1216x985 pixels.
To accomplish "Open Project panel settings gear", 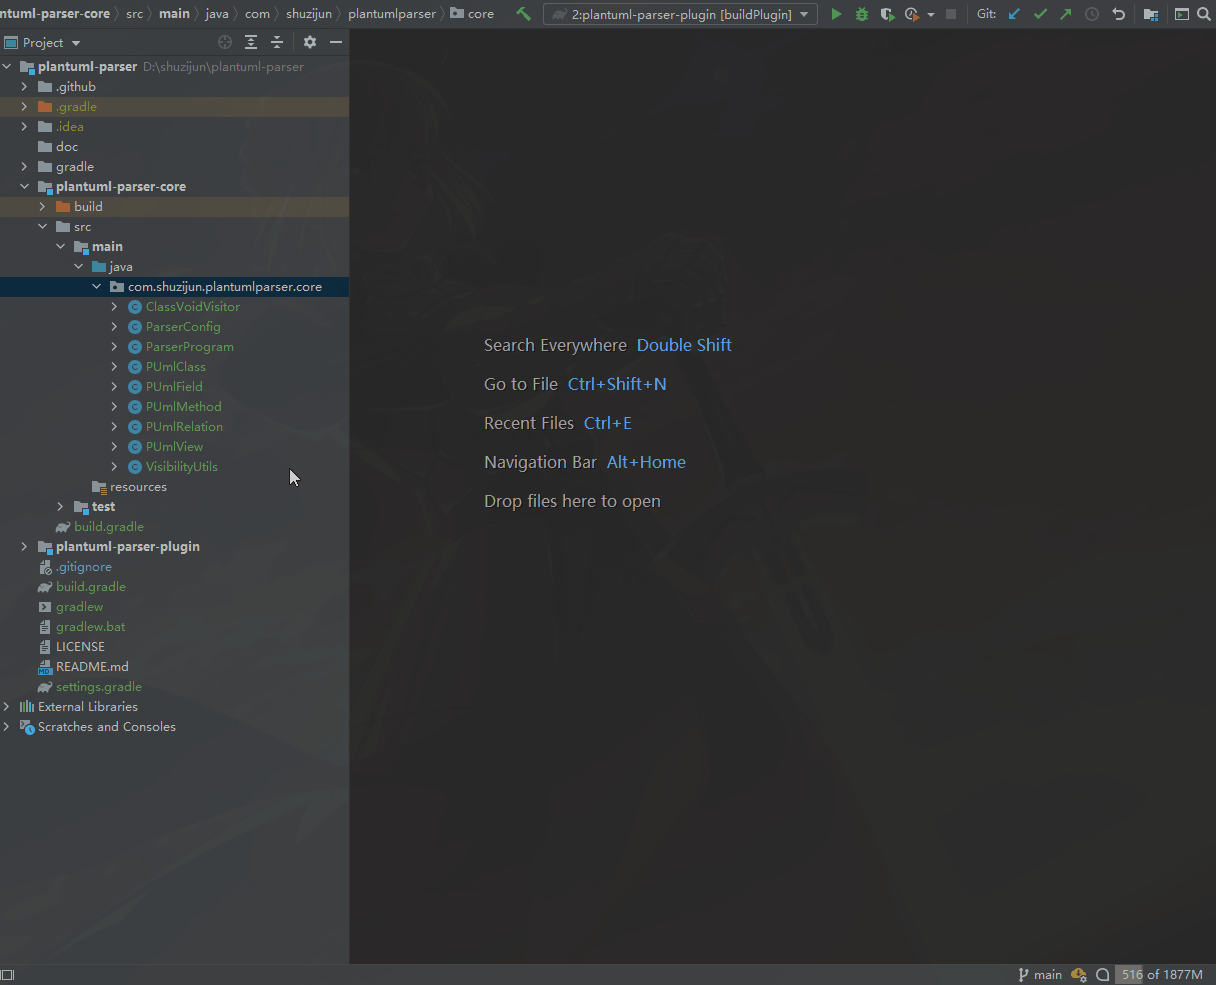I will point(309,42).
